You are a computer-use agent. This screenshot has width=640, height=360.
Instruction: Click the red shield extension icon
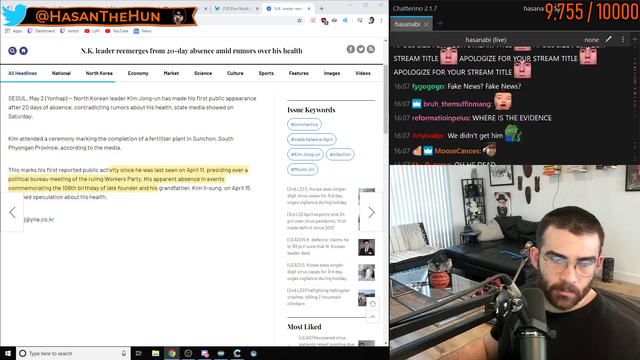pyautogui.click(x=324, y=20)
